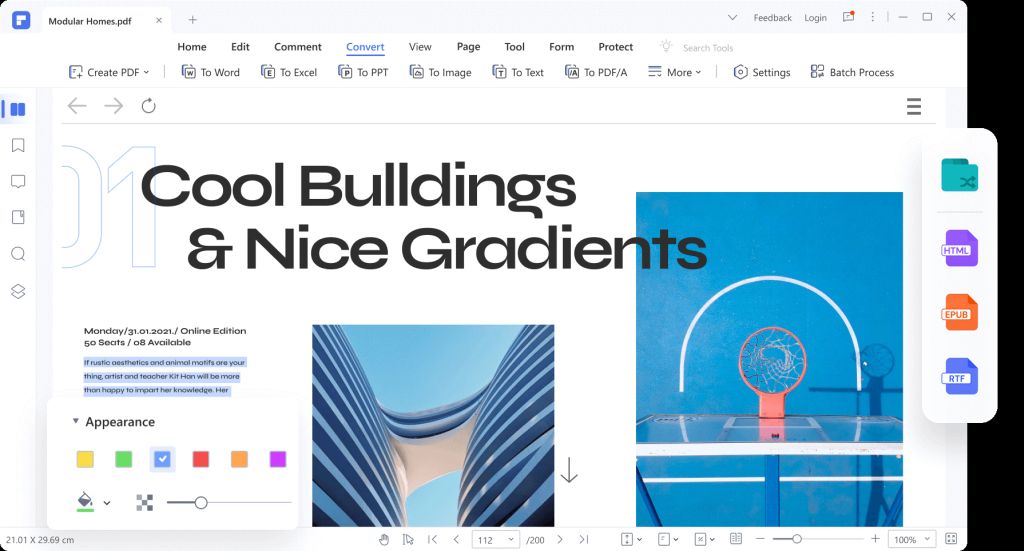
Task: Pick the purple color swatch in Appearance
Action: [x=278, y=459]
